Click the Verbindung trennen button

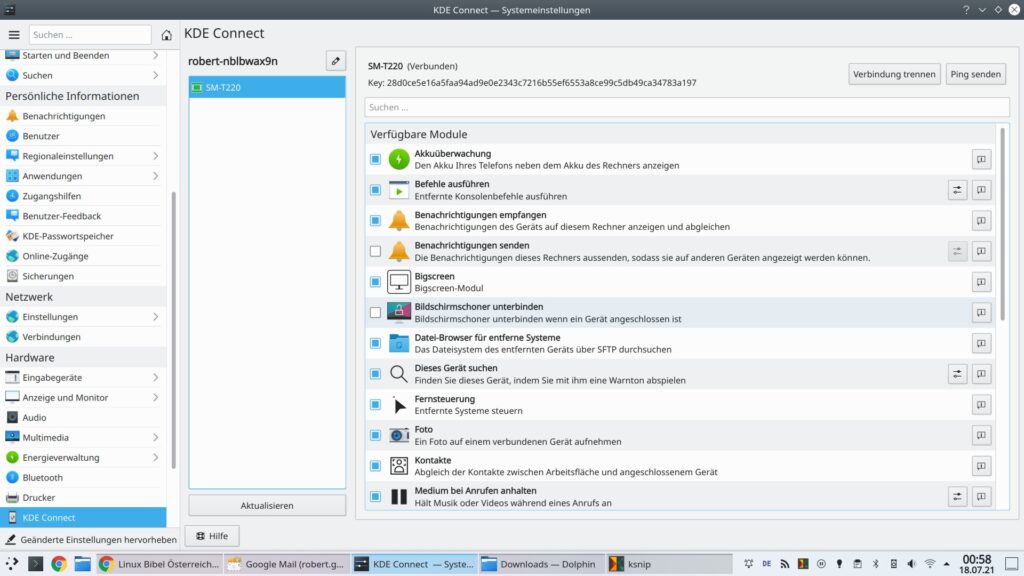[894, 74]
